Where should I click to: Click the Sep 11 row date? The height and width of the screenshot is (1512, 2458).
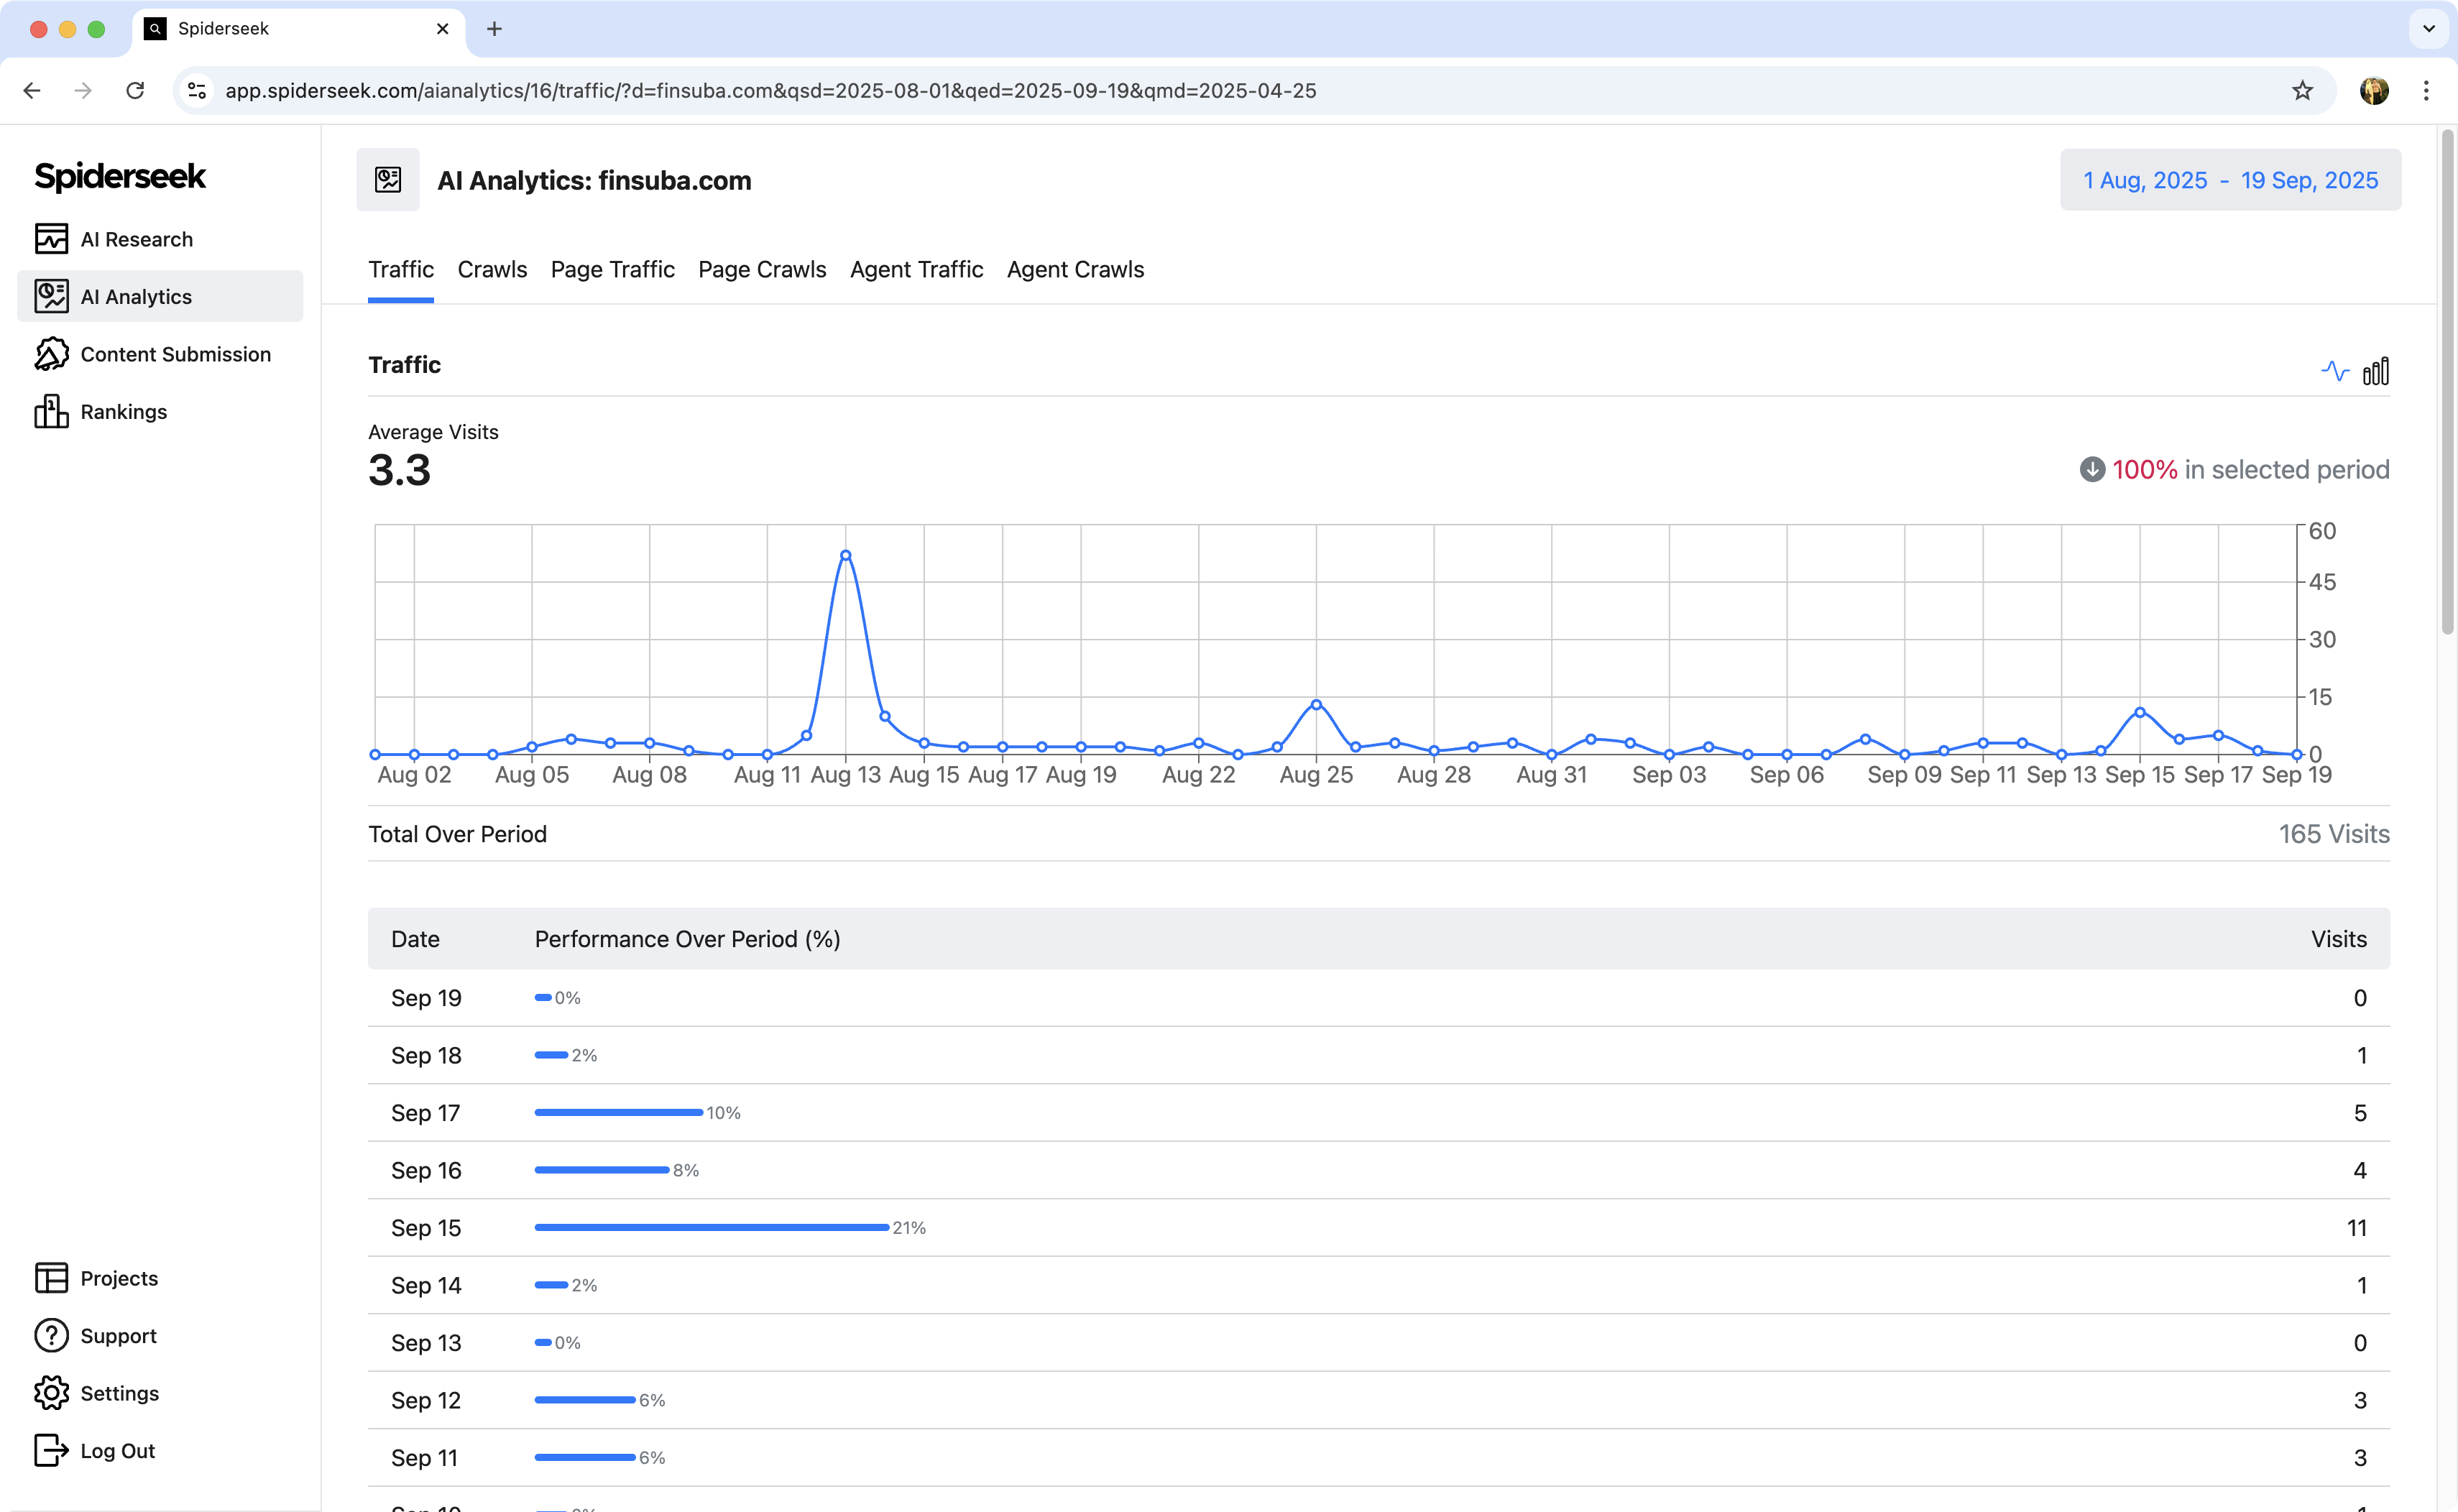(x=424, y=1457)
